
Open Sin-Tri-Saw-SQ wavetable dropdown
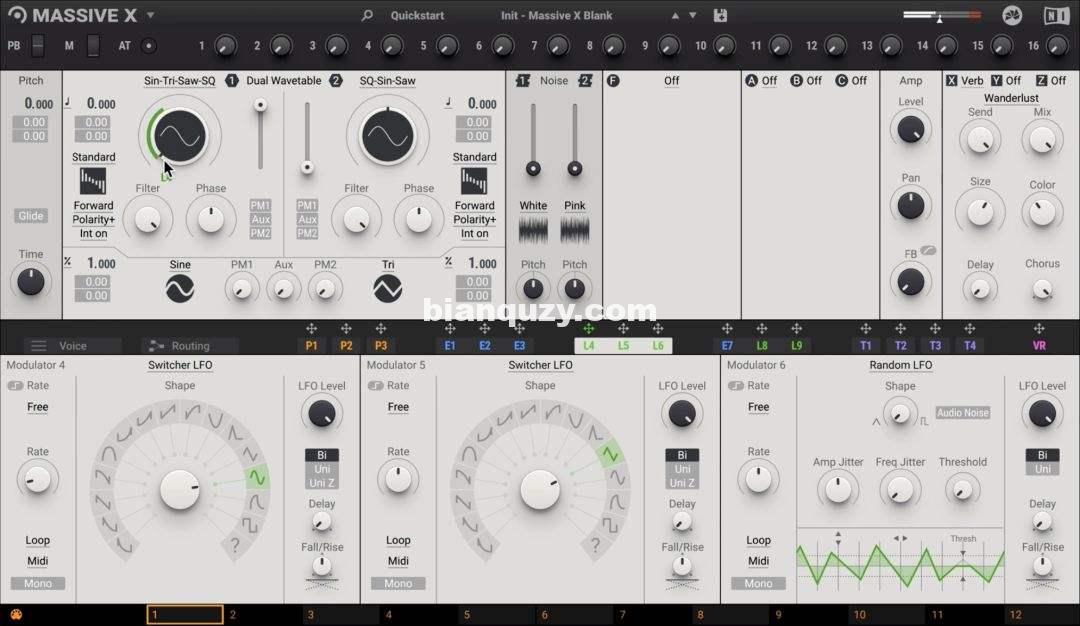(179, 81)
